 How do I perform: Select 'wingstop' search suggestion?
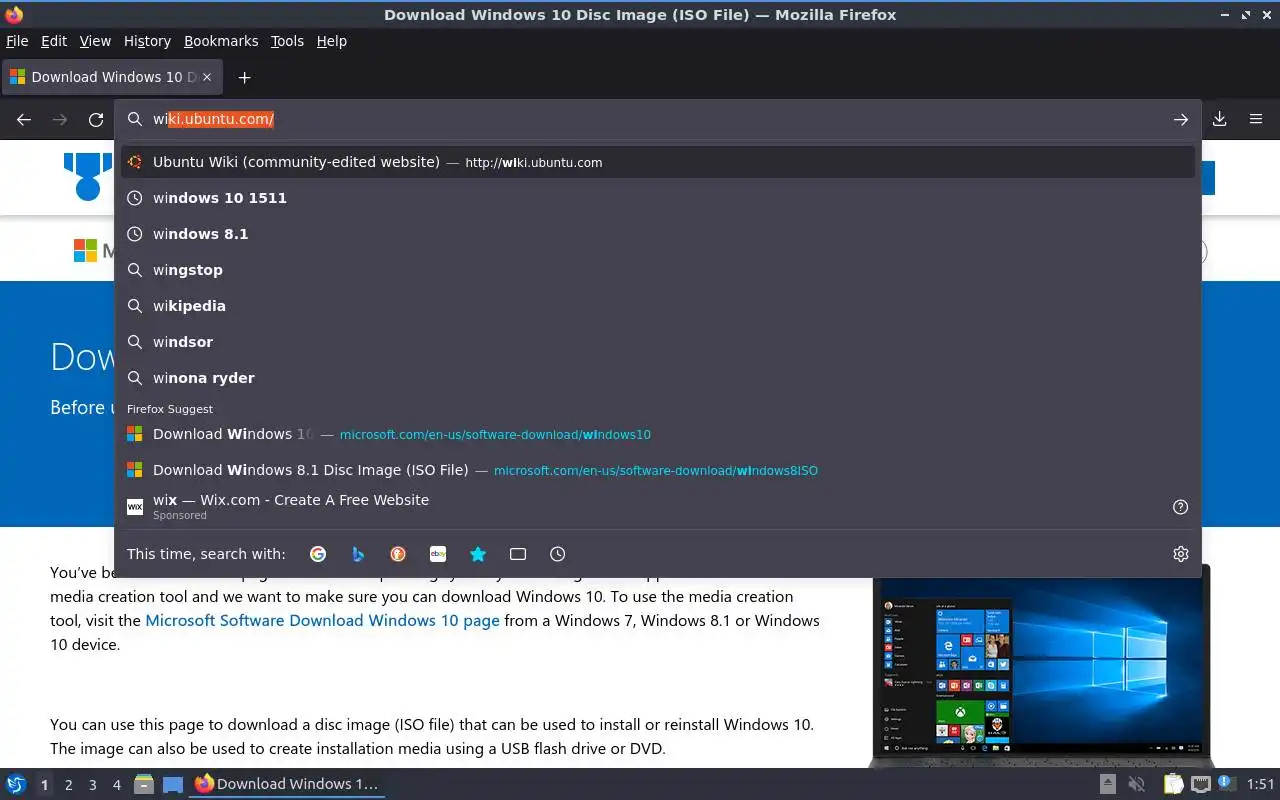[x=658, y=270]
